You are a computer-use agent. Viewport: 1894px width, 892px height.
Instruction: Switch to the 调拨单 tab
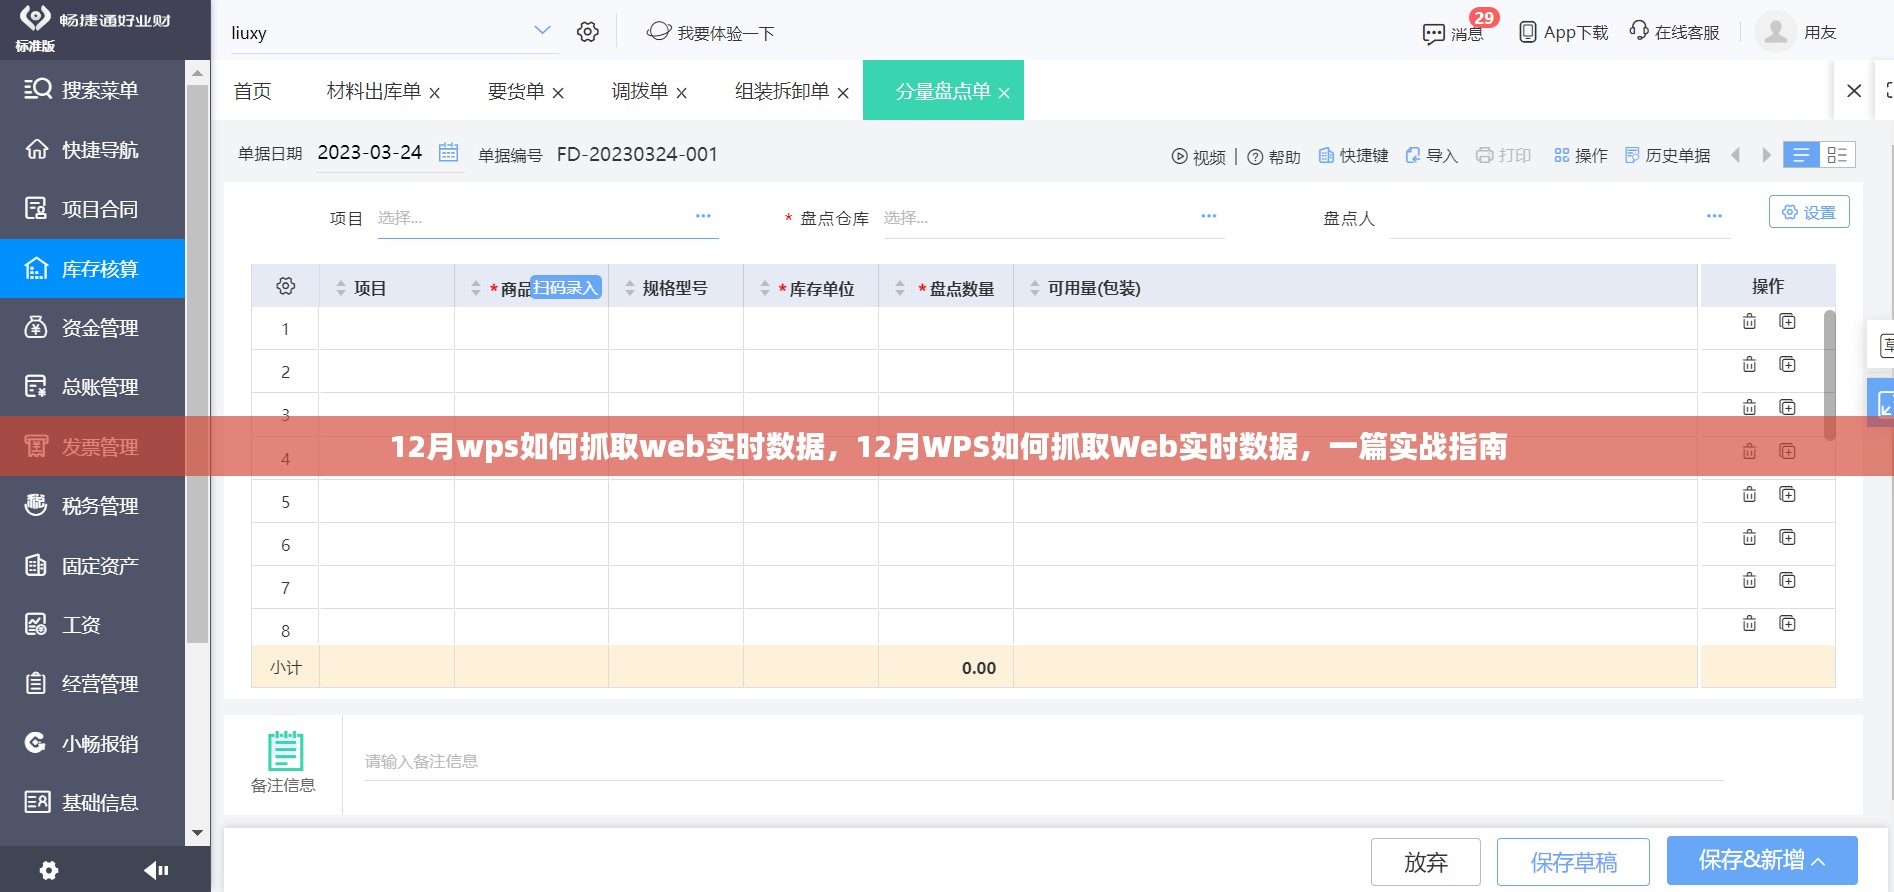pos(640,91)
